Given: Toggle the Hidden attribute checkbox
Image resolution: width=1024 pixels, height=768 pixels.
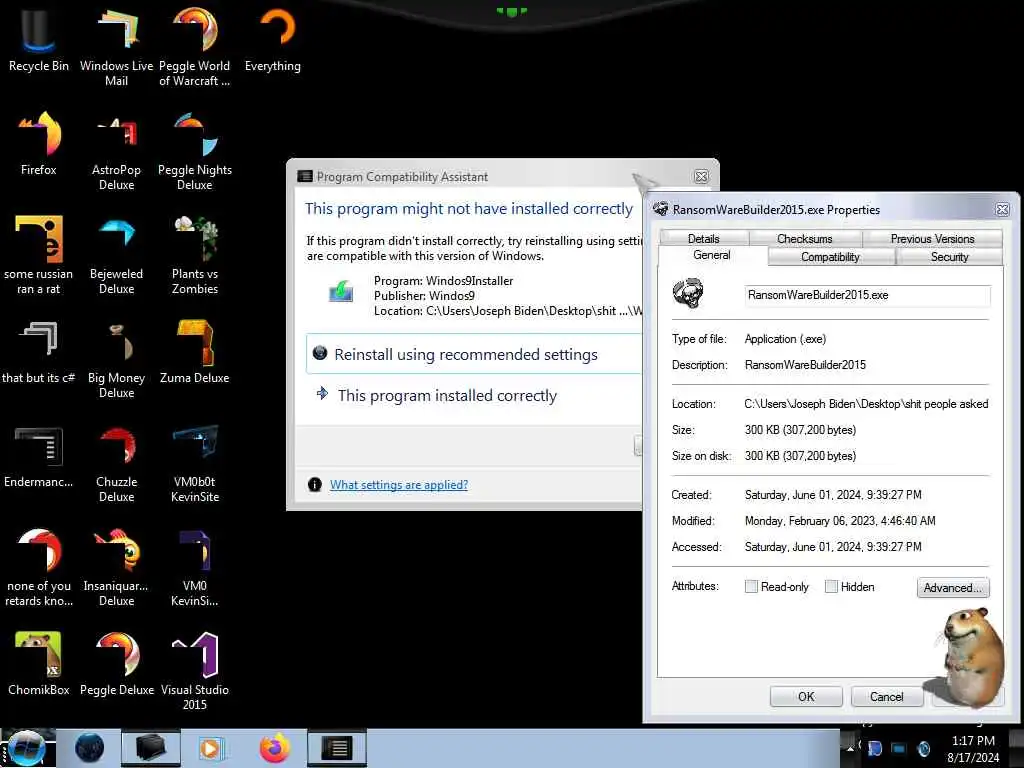Looking at the screenshot, I should tap(831, 586).
